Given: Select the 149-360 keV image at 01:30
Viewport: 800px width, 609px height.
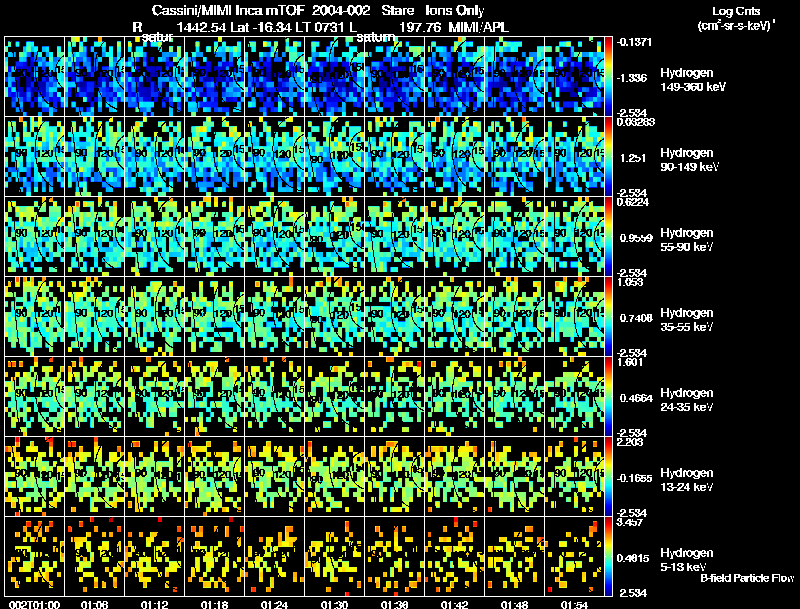Looking at the screenshot, I should 335,77.
